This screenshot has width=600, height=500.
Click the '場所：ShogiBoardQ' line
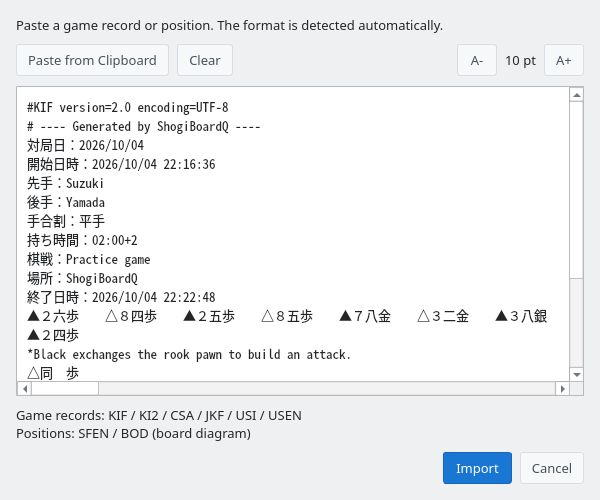82,278
